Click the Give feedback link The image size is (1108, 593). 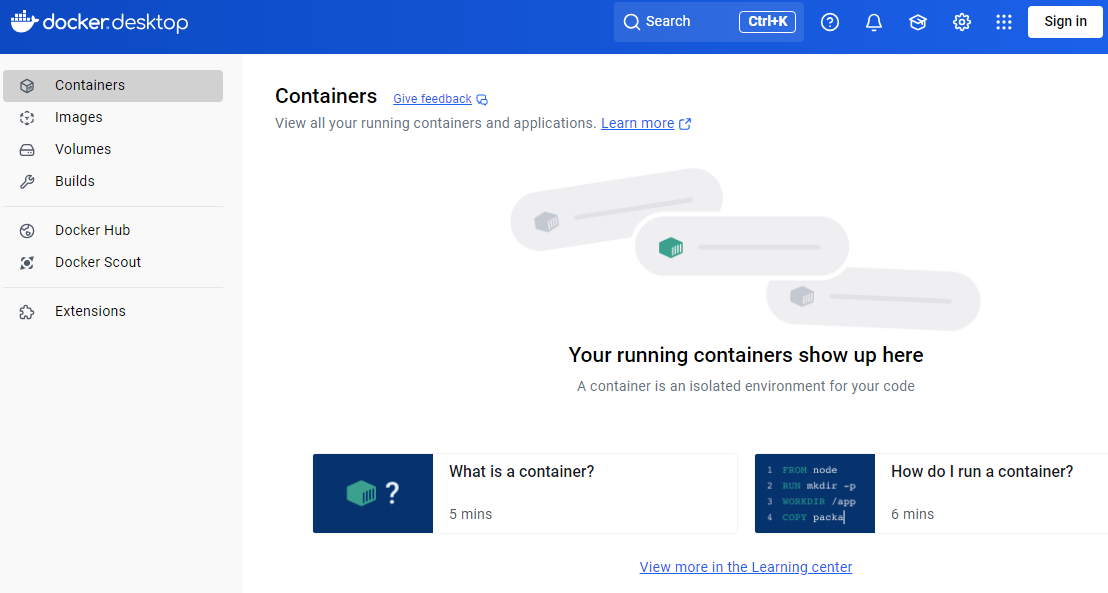click(432, 99)
